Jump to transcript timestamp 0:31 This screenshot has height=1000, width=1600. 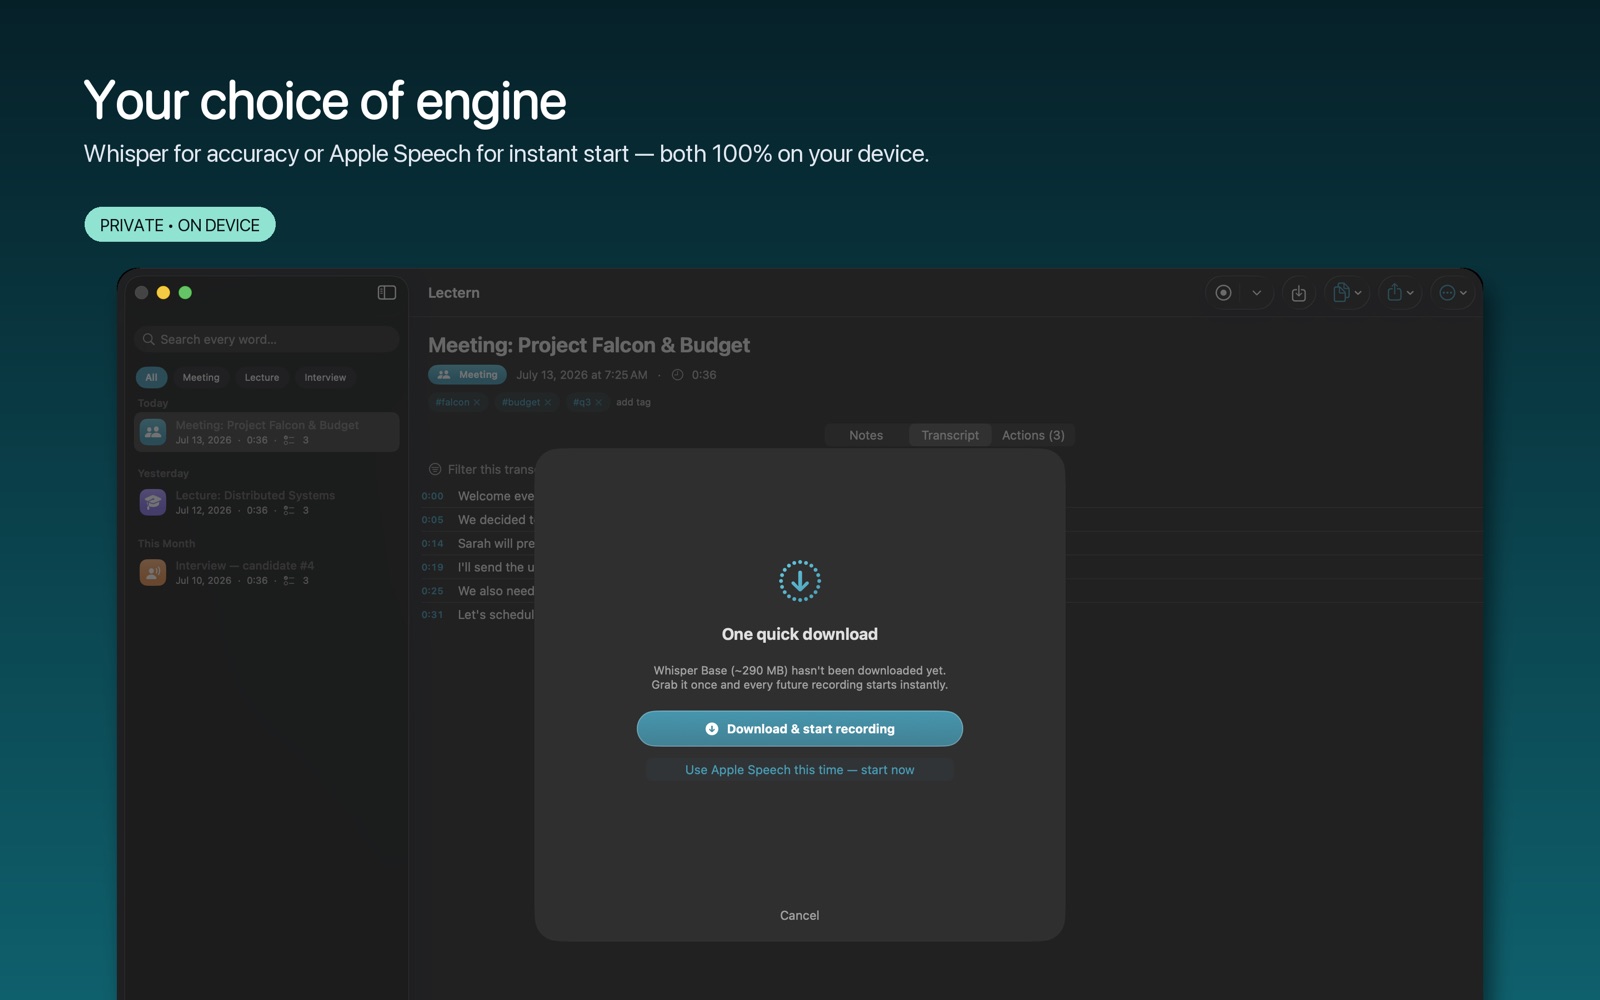[432, 615]
